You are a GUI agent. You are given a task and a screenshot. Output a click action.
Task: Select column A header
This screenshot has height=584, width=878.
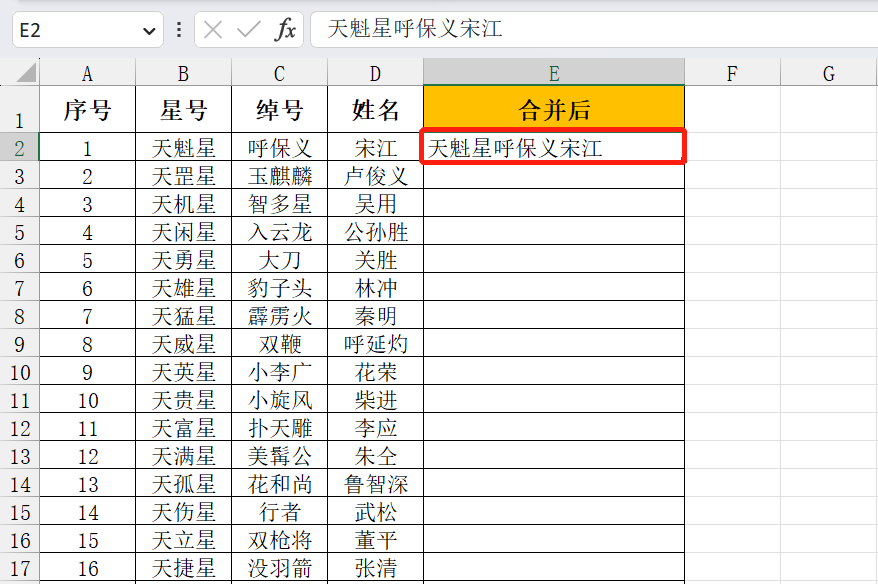point(87,73)
